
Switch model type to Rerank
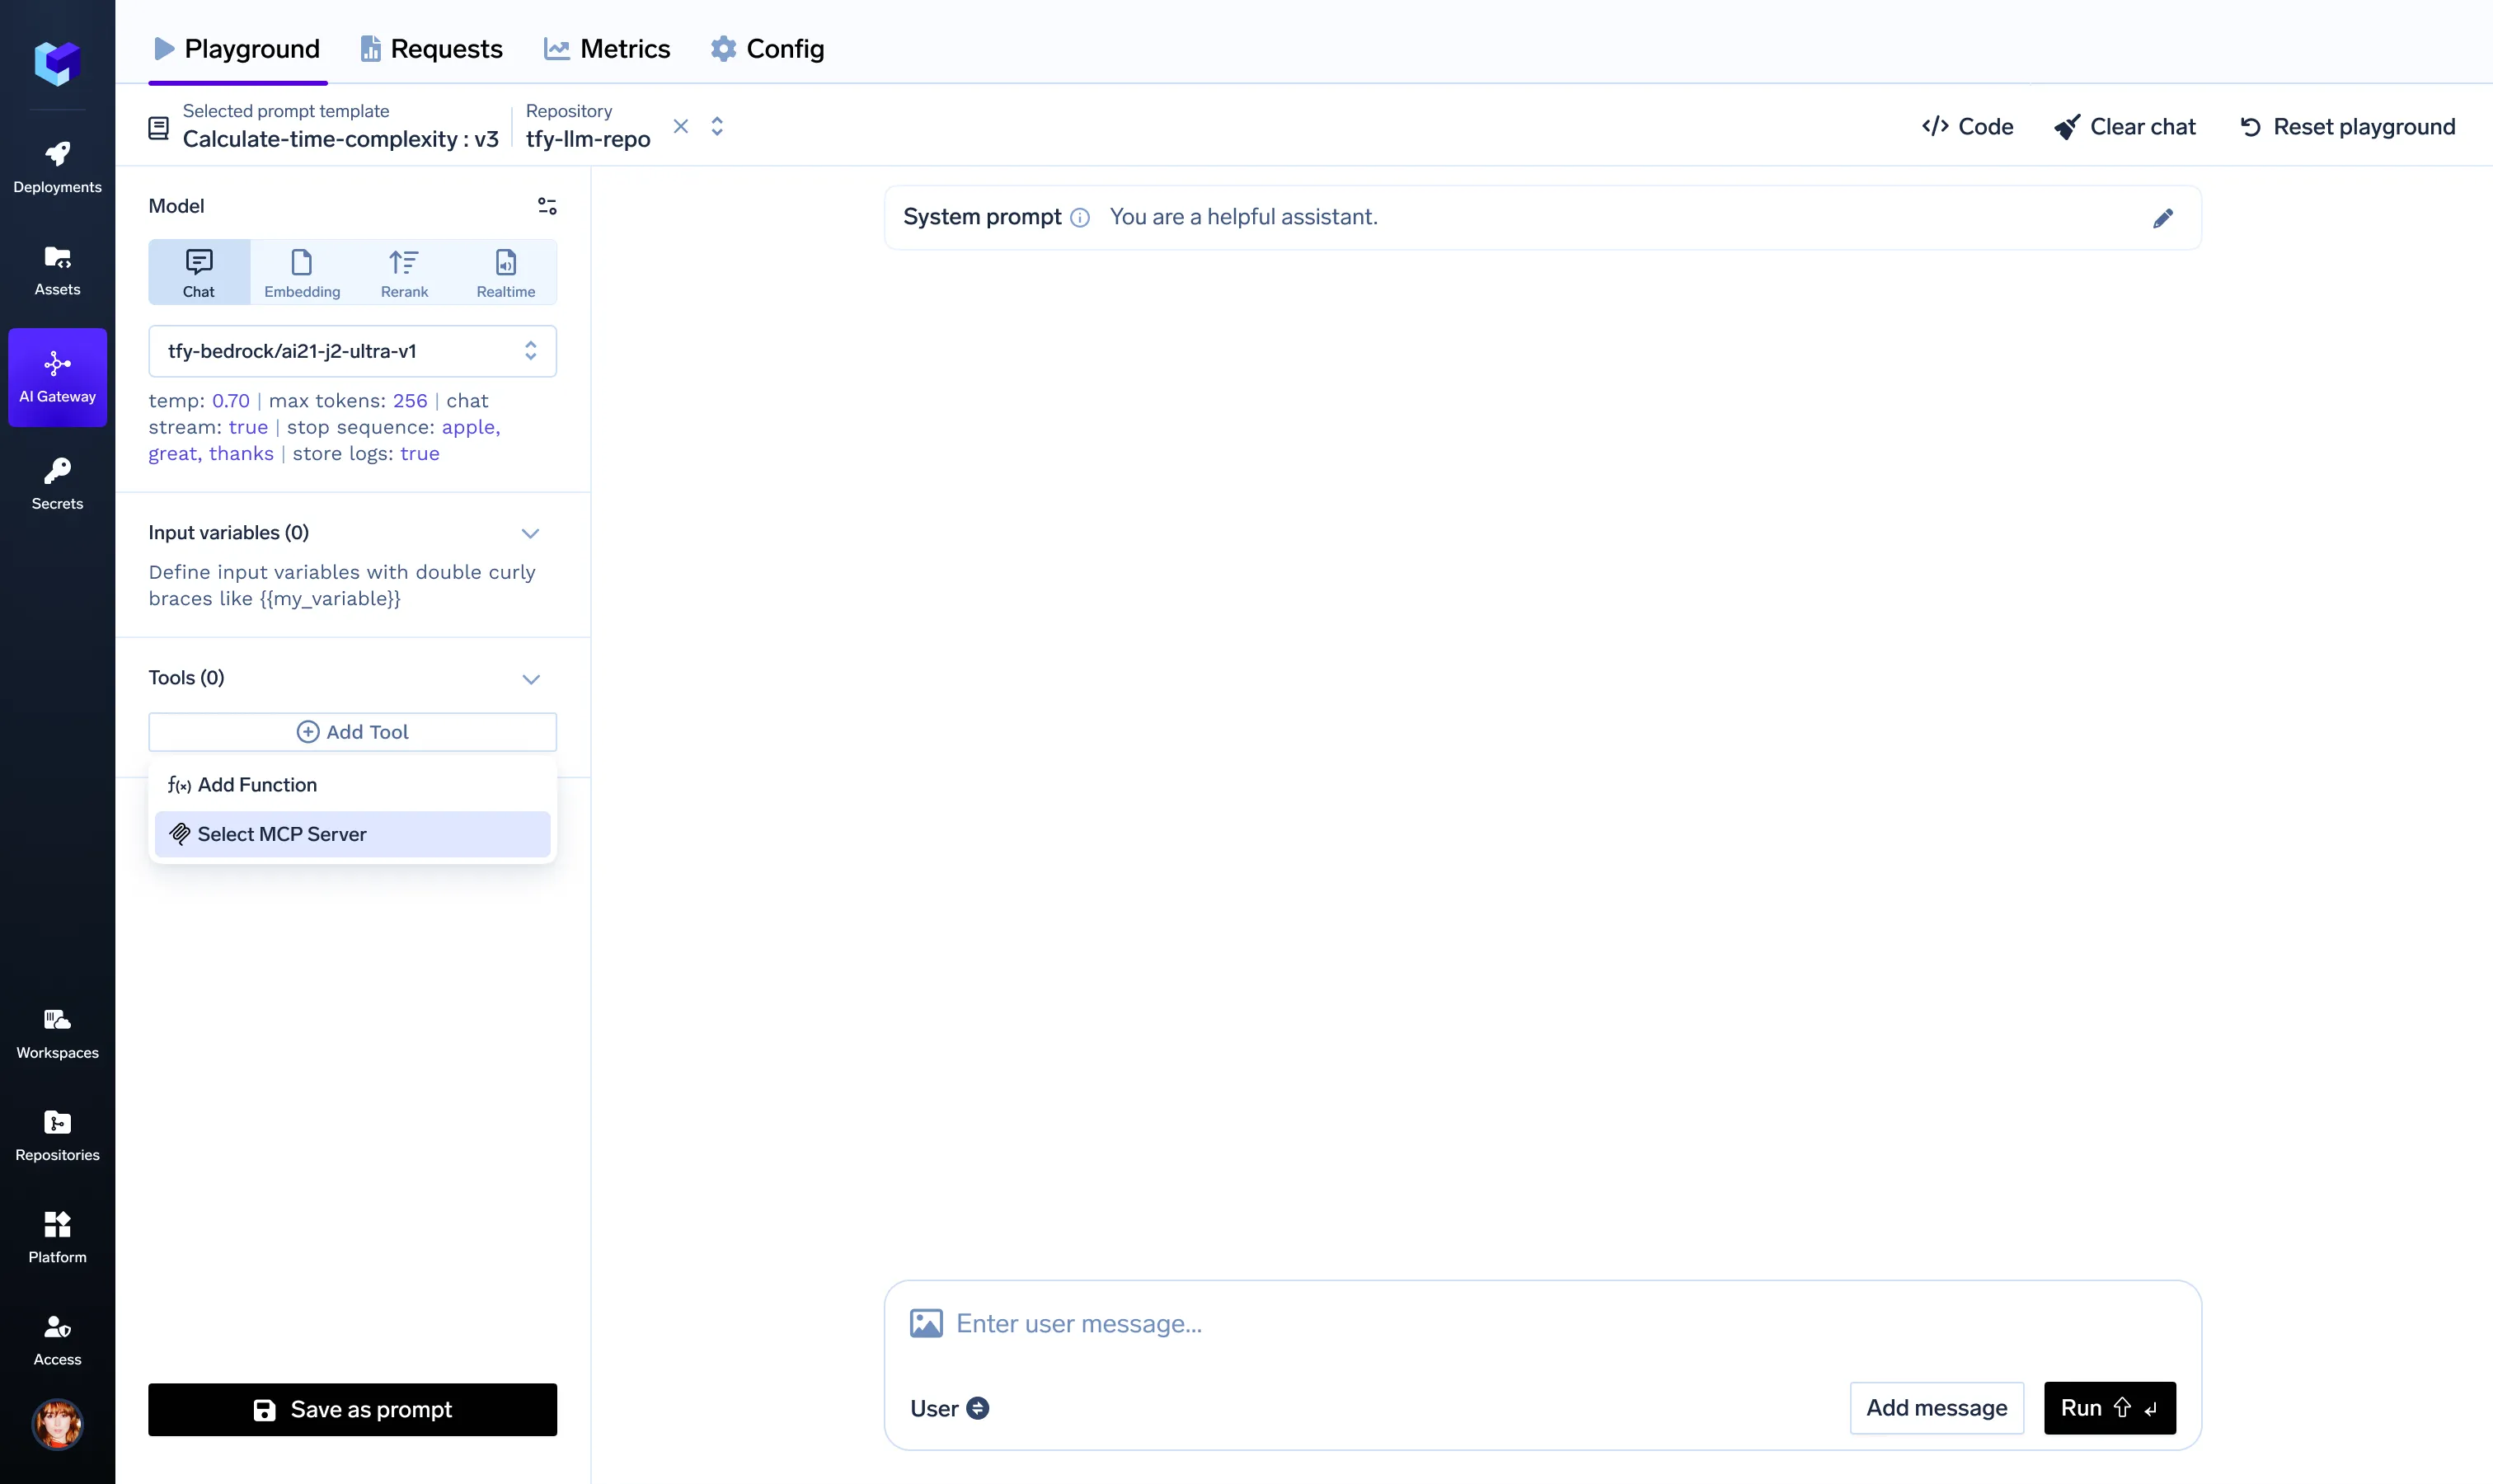click(404, 272)
